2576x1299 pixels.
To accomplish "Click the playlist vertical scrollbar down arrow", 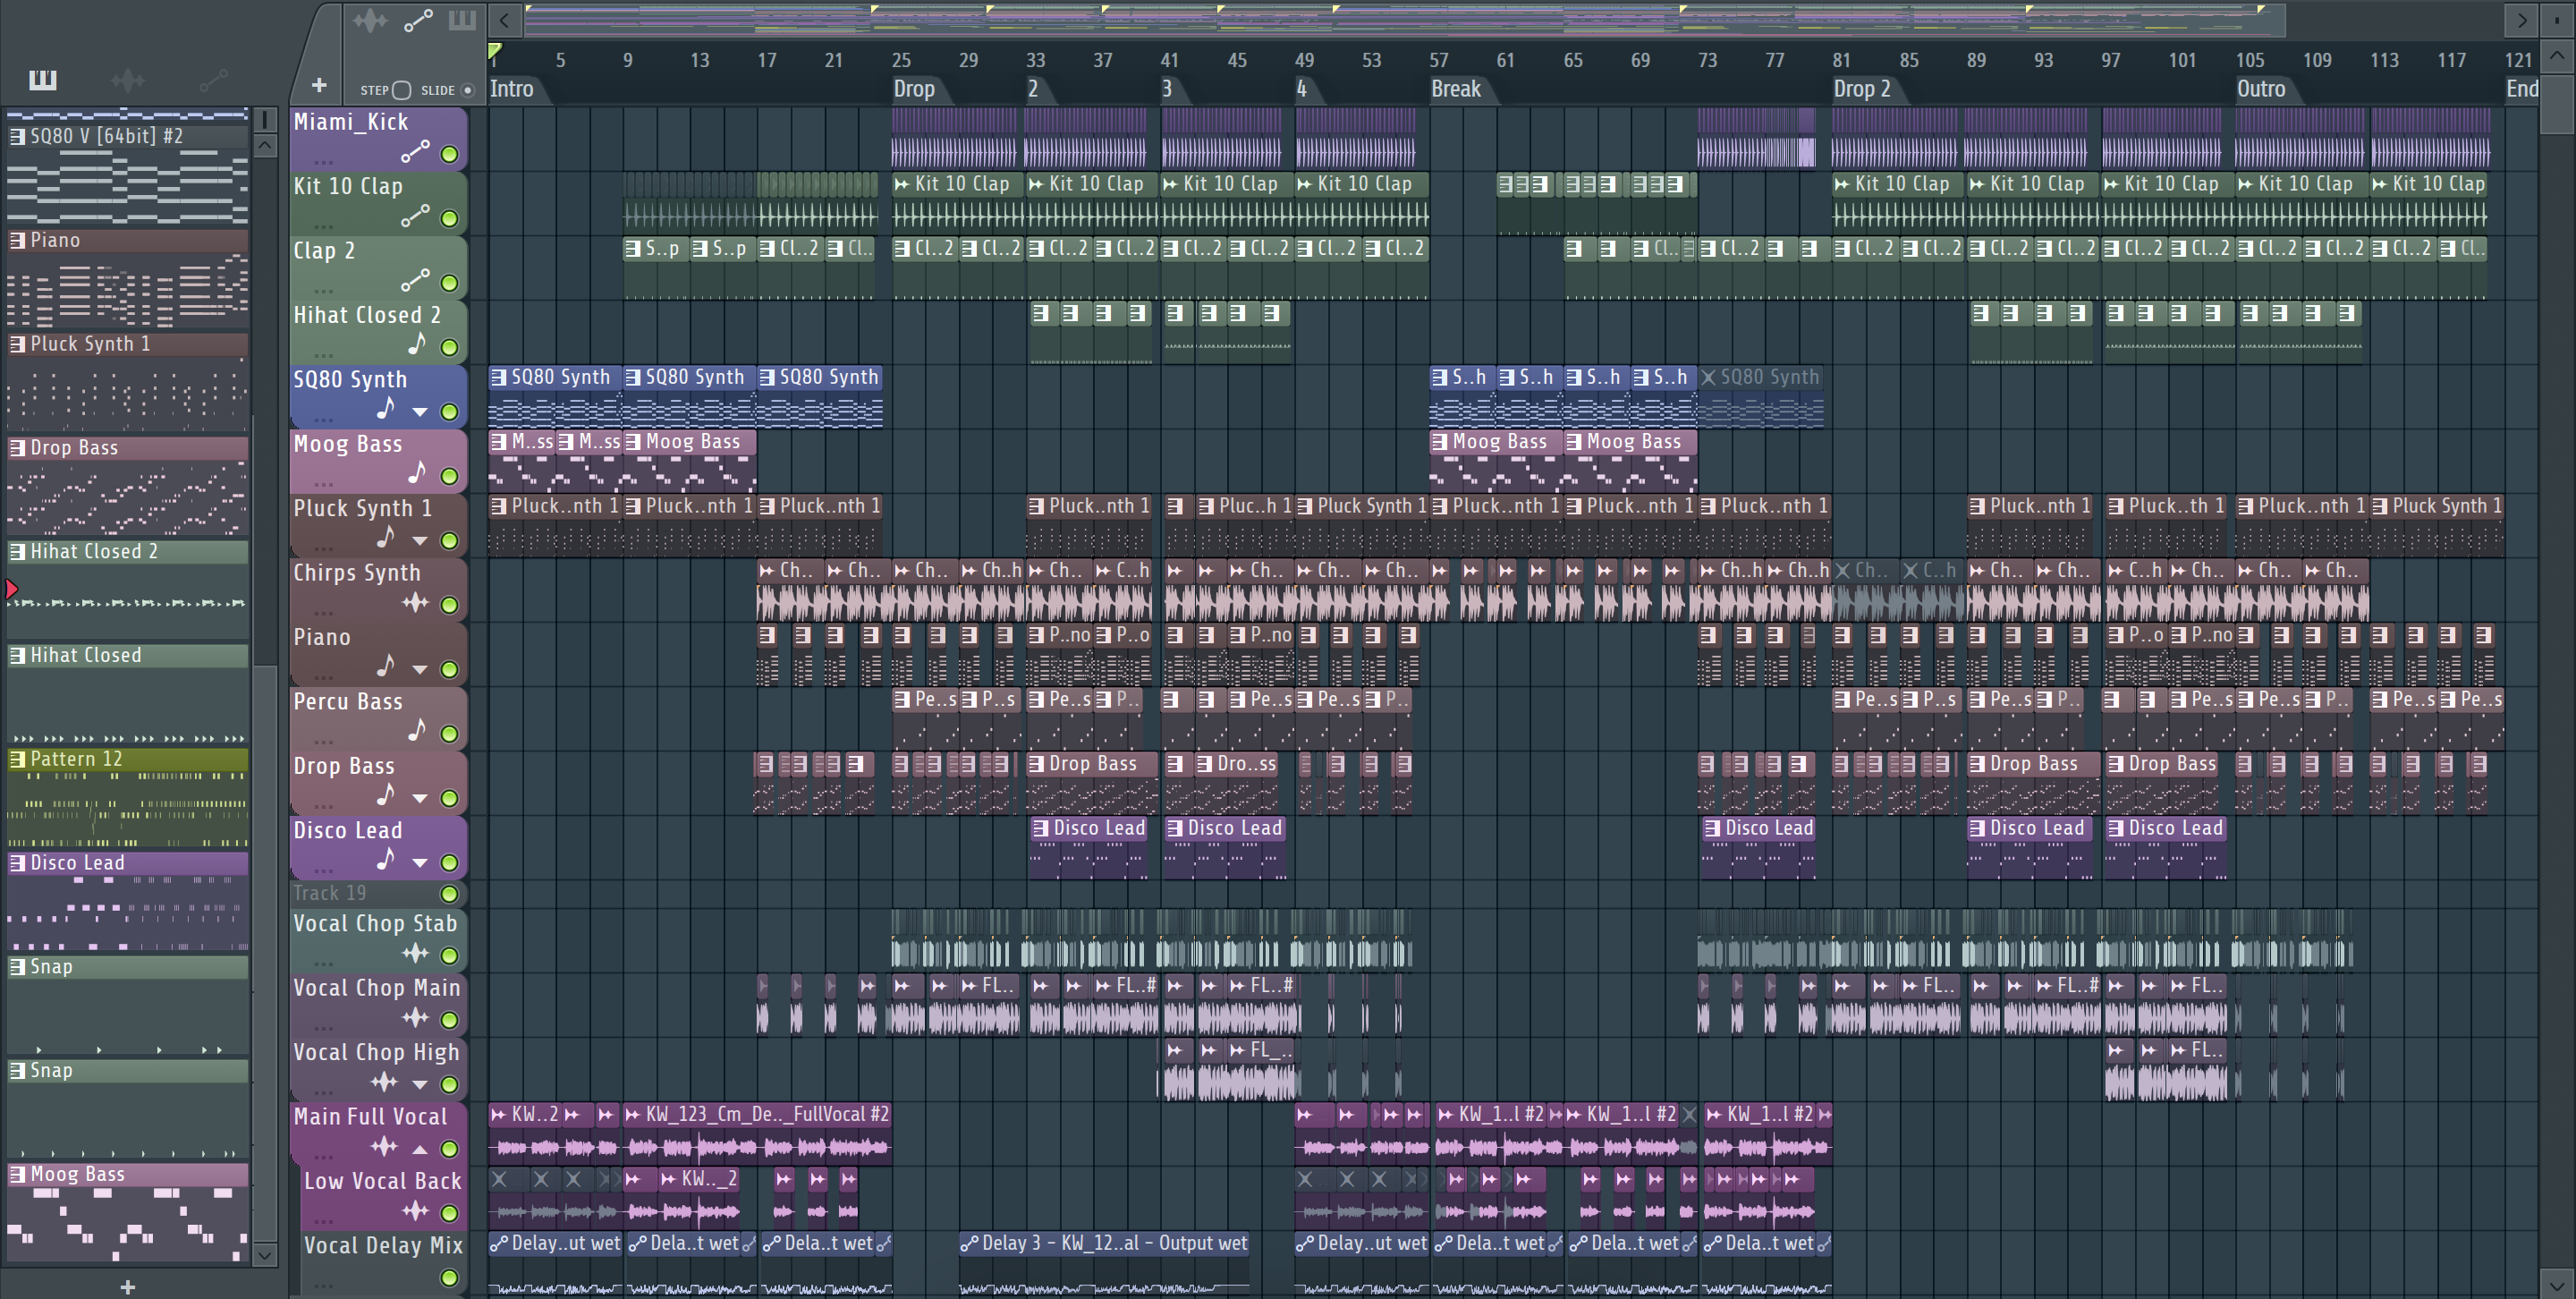I will pos(2556,1285).
